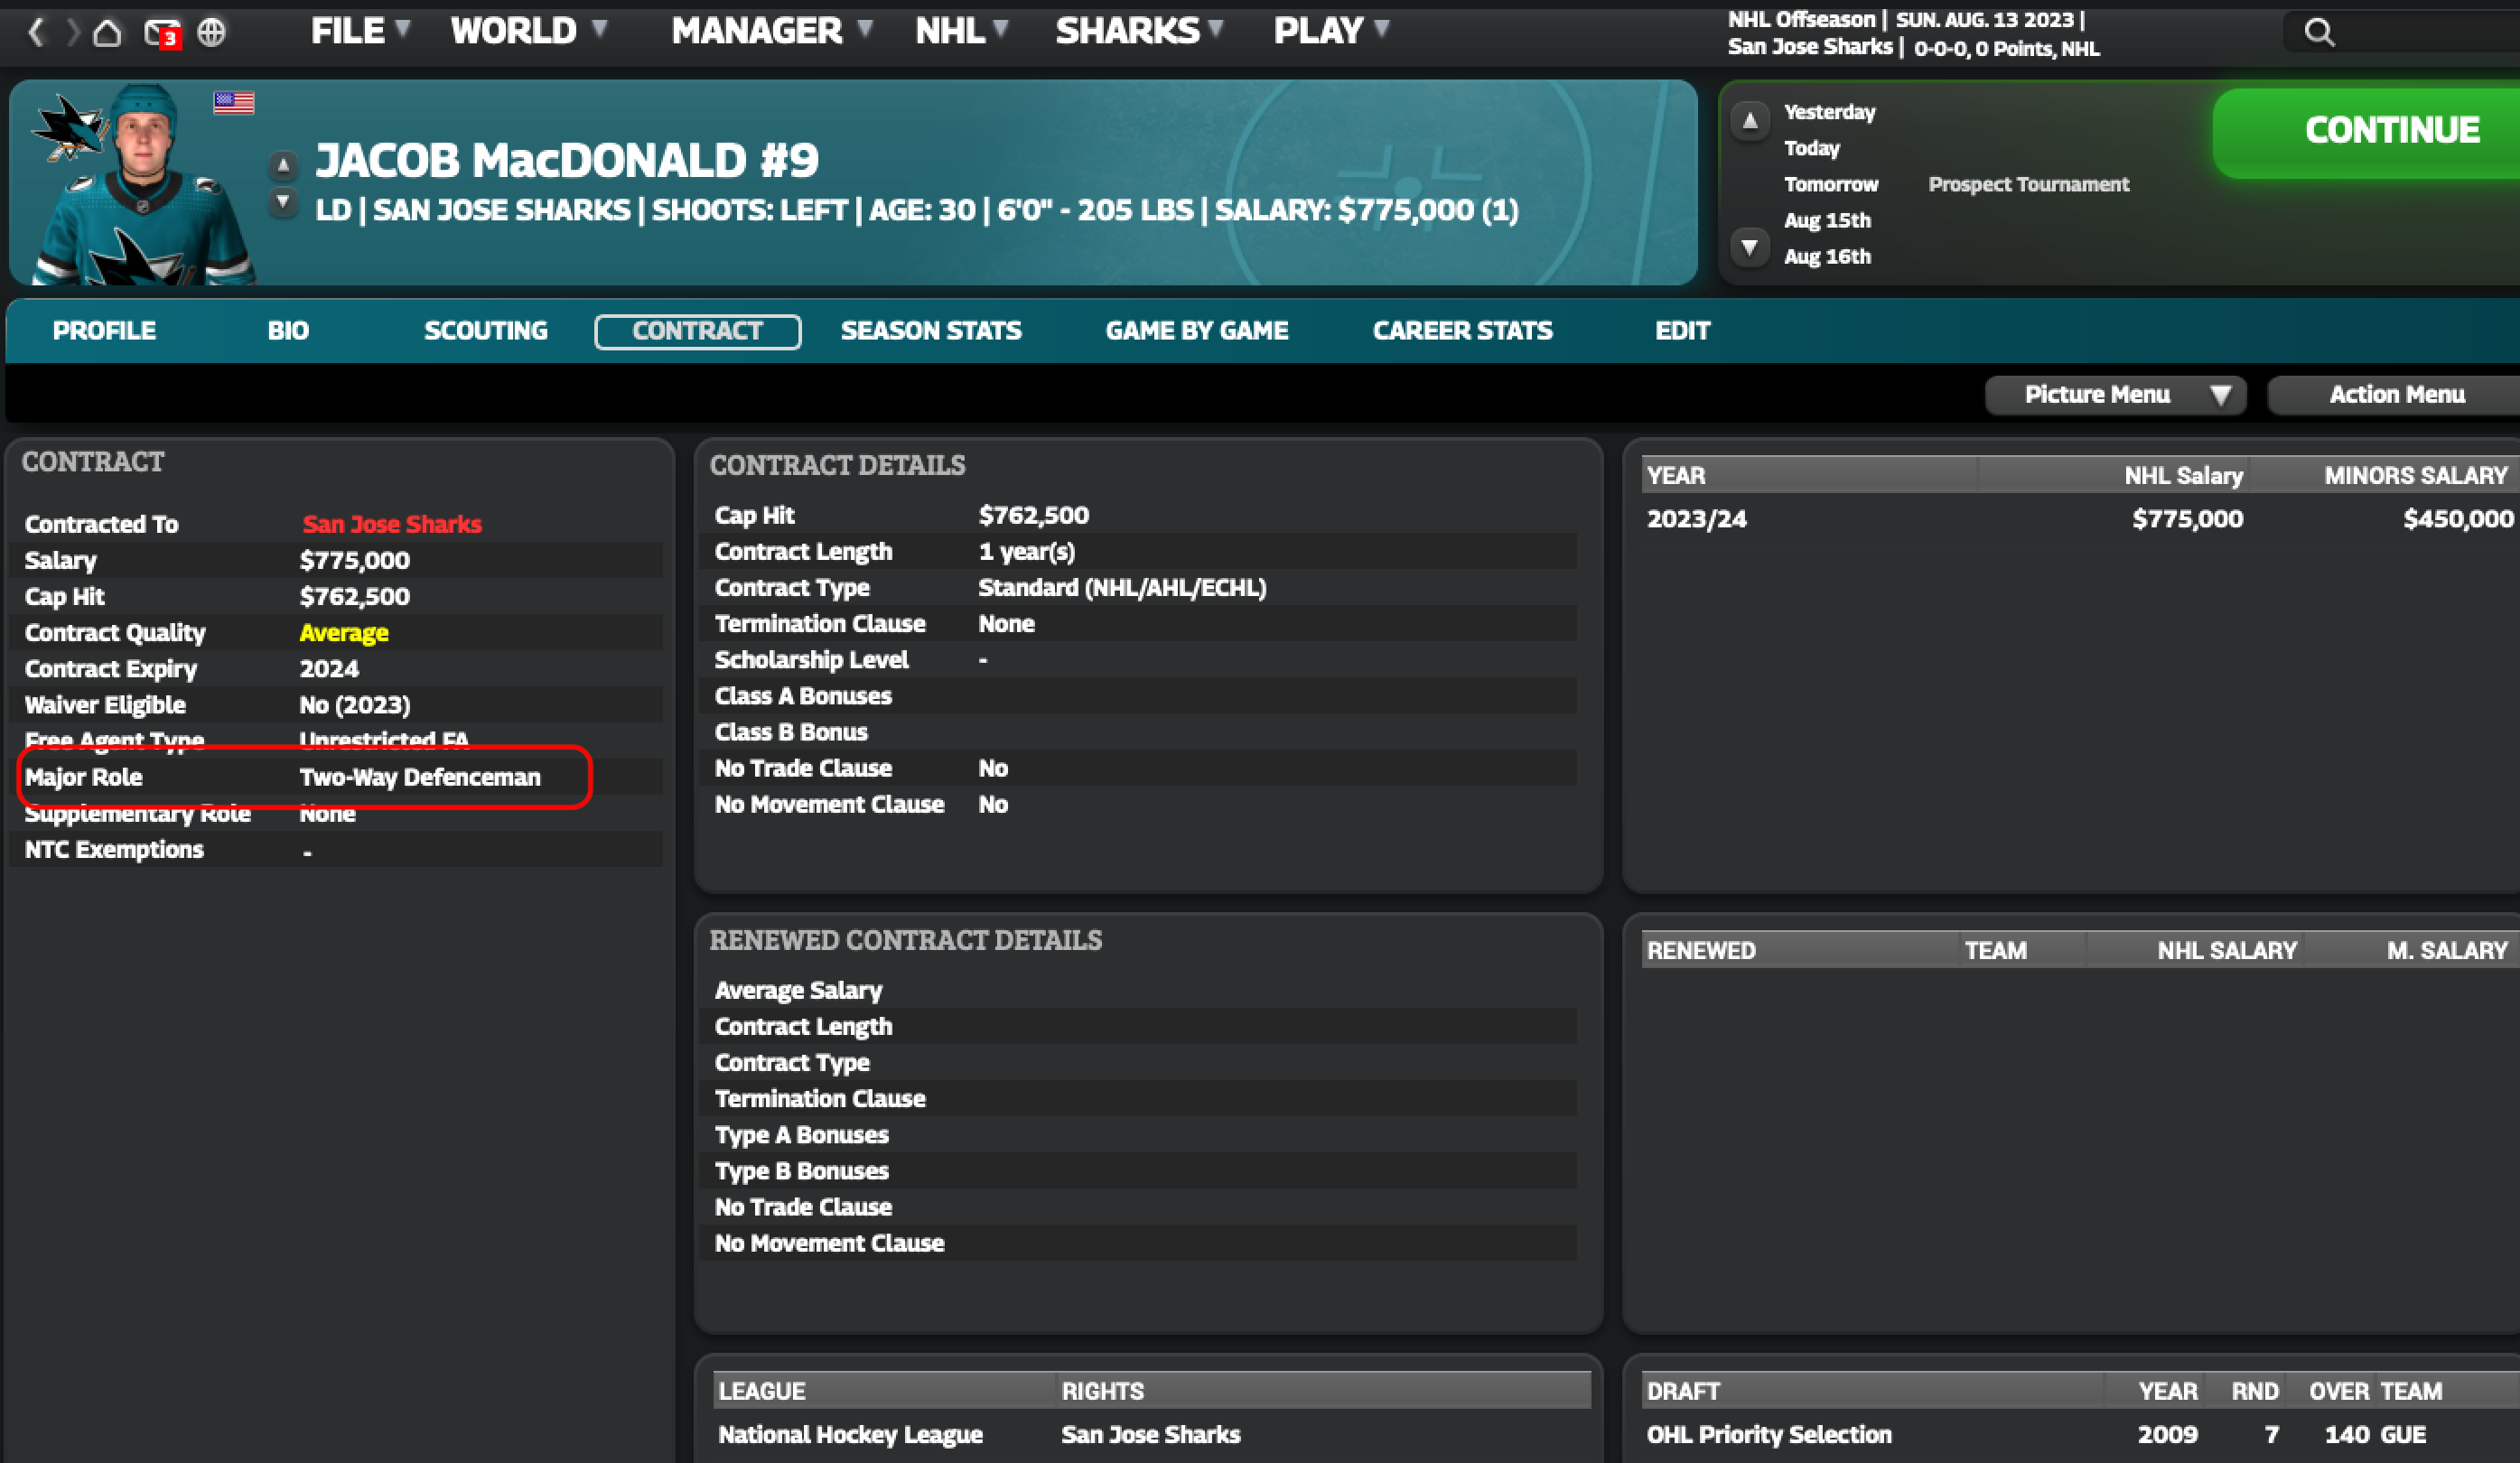Open the home screen icon

pyautogui.click(x=107, y=33)
